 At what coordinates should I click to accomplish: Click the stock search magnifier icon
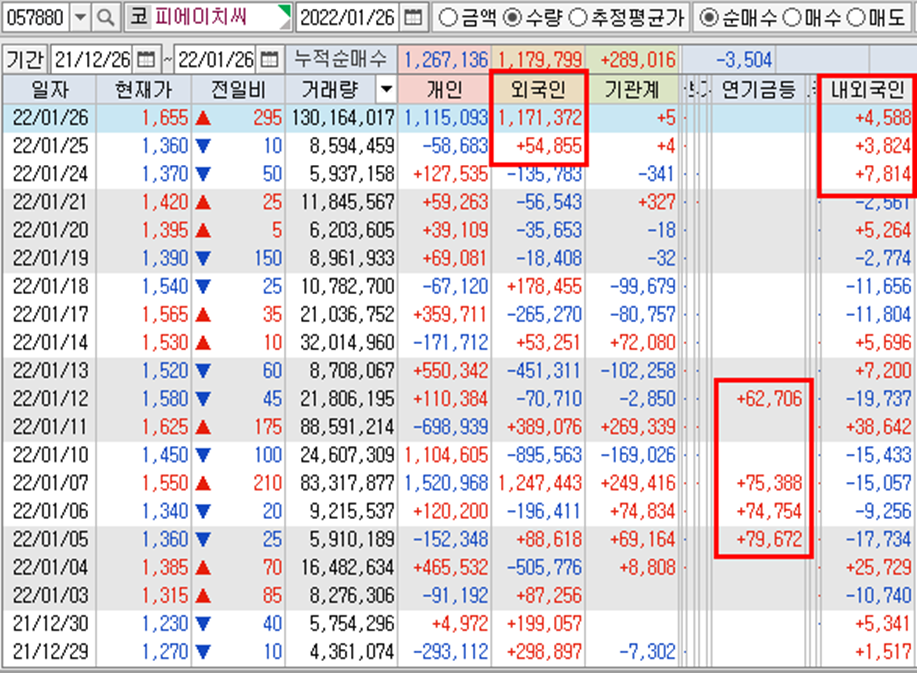point(105,18)
